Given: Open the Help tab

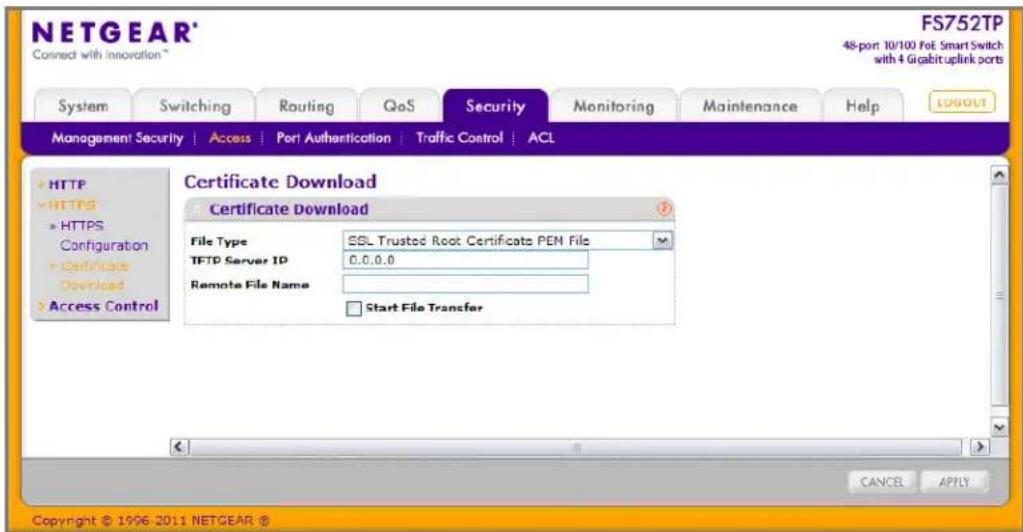Looking at the screenshot, I should 863,106.
